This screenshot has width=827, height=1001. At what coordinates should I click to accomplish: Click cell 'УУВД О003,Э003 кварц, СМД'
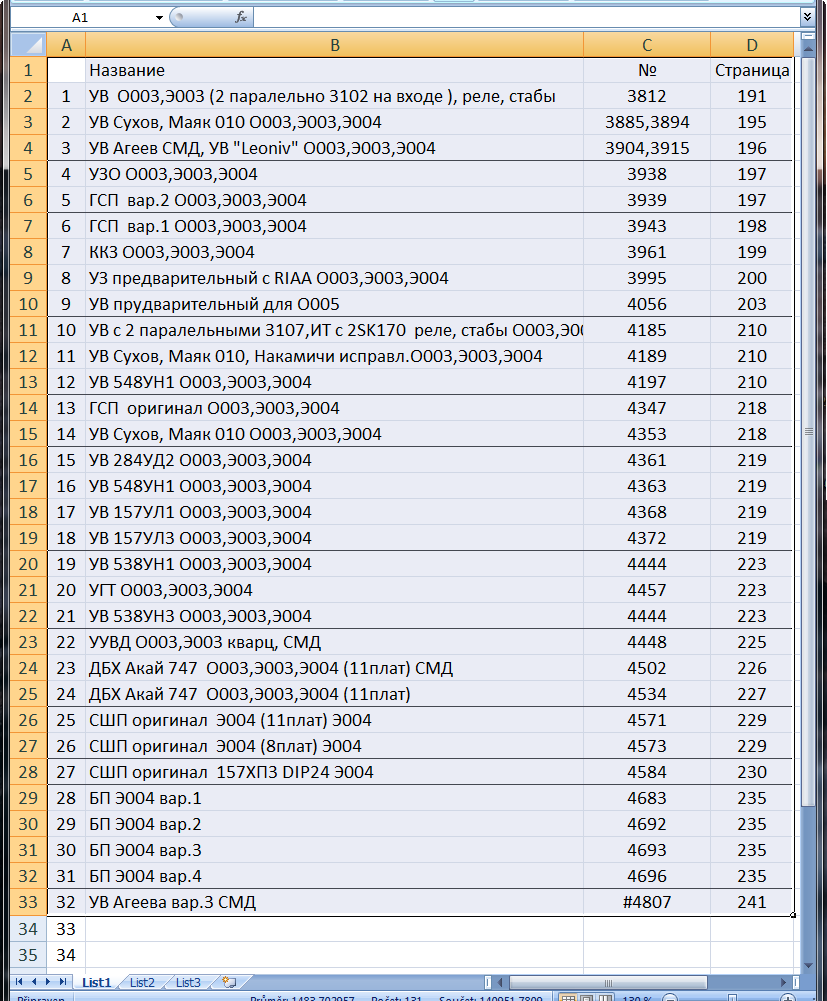[335, 642]
